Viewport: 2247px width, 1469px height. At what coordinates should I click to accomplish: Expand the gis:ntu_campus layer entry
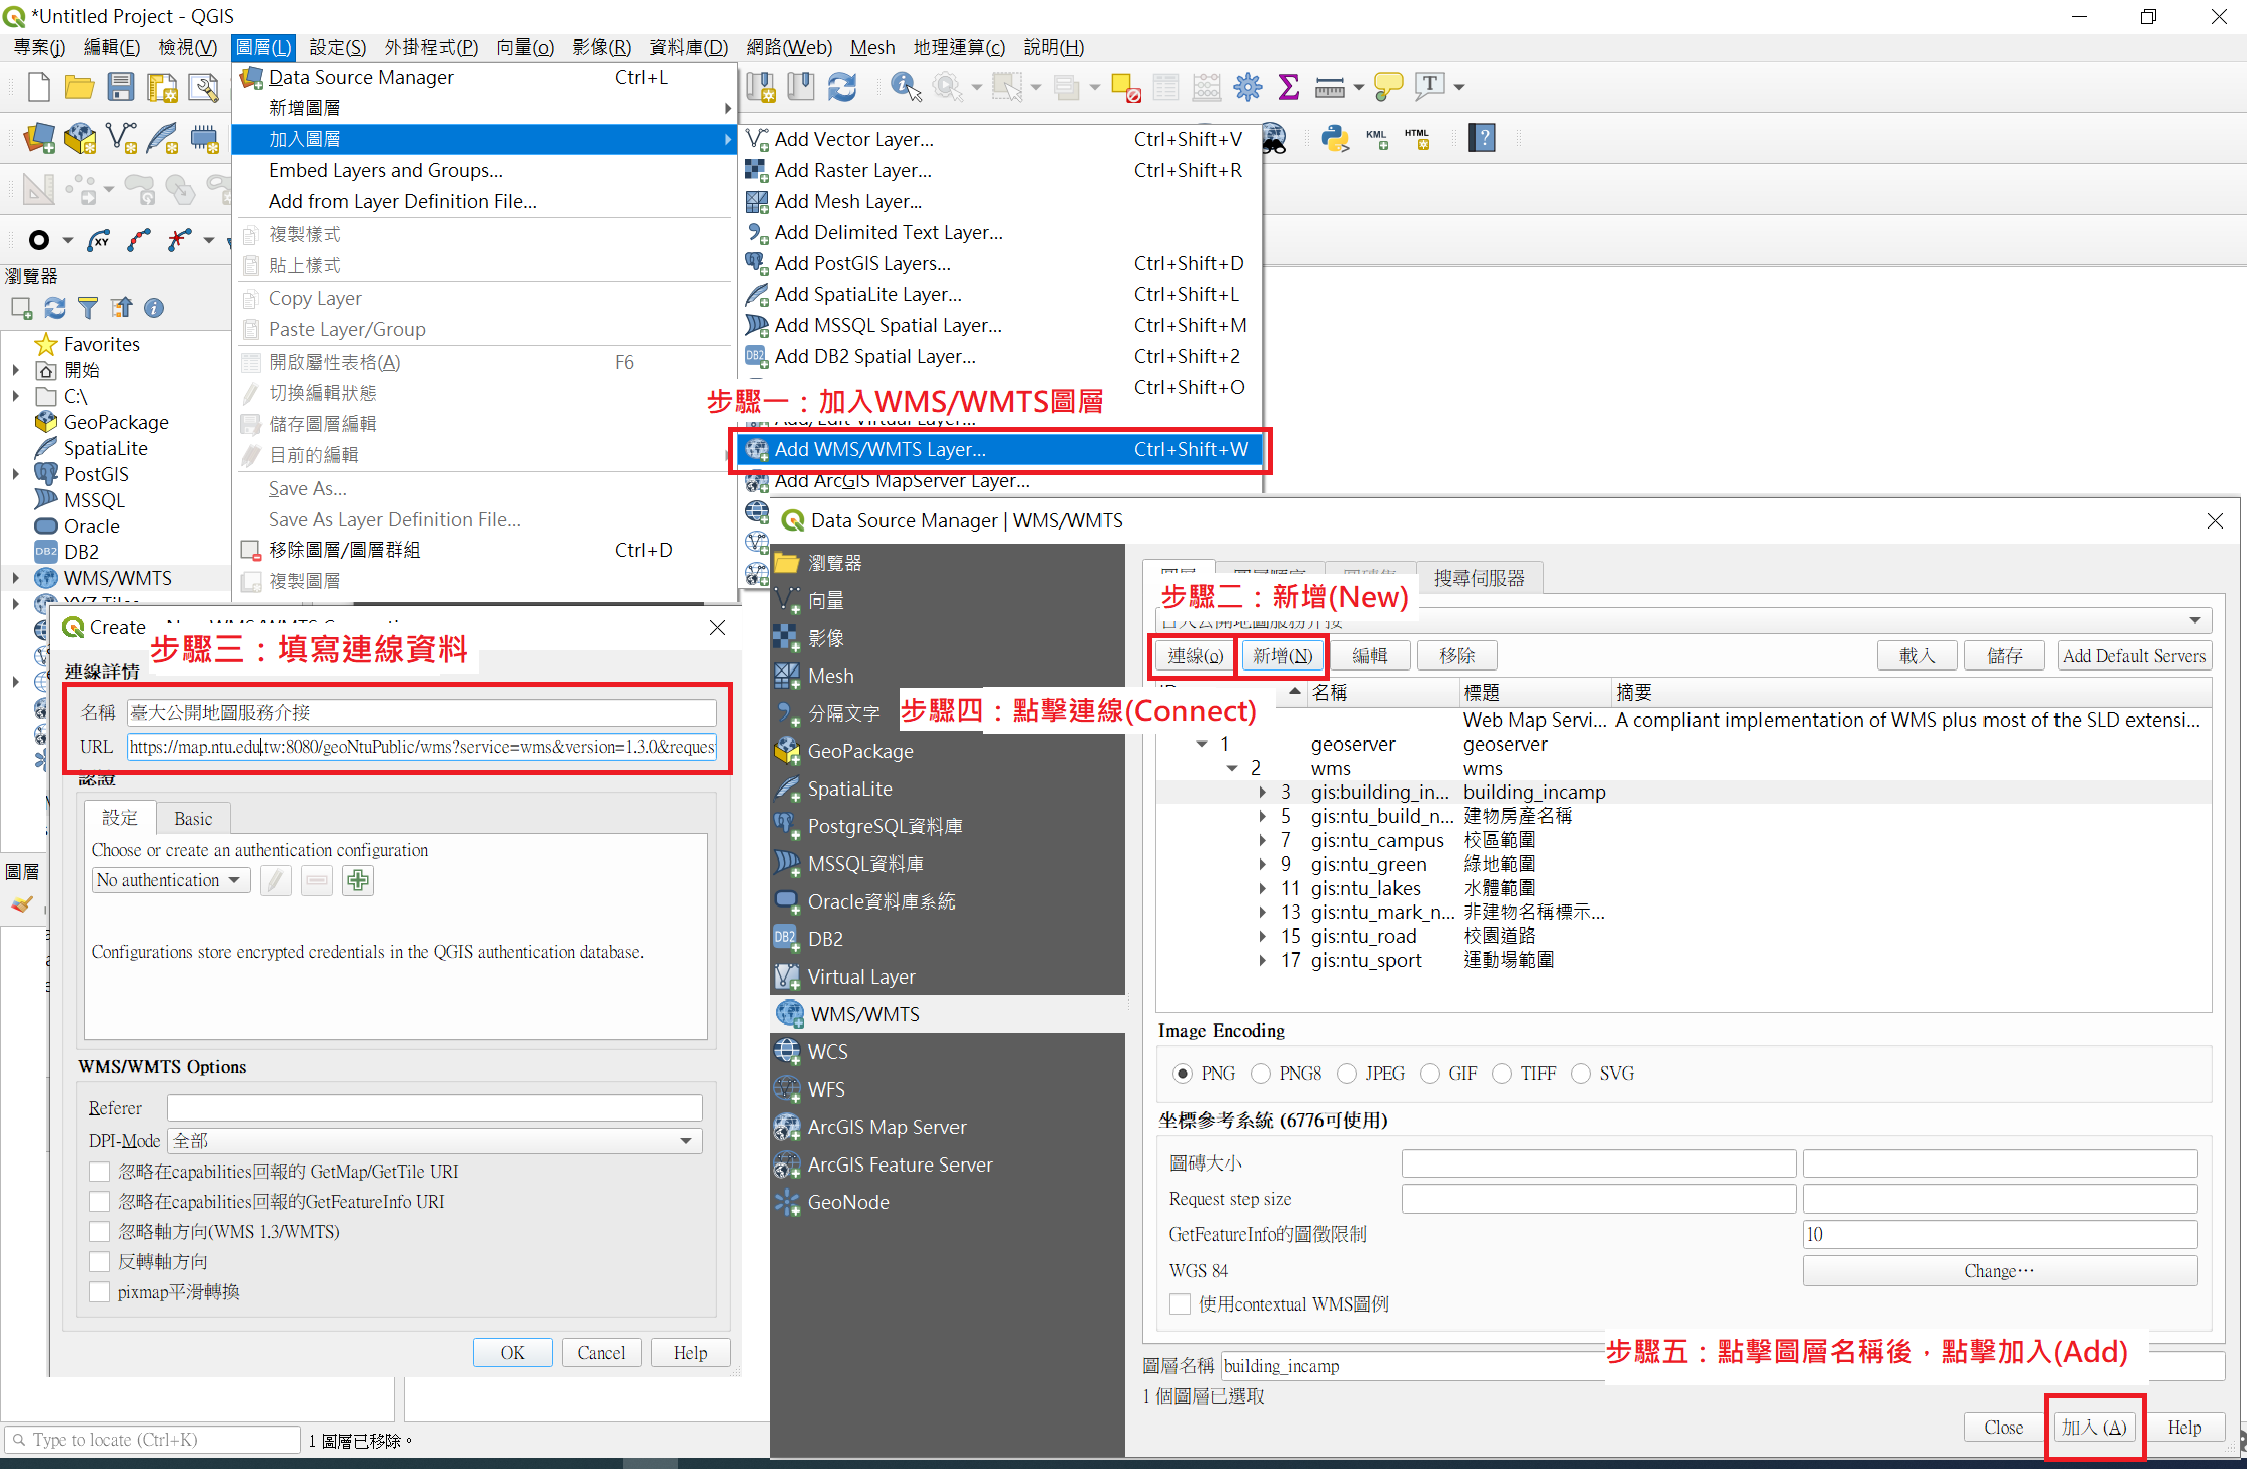click(x=1262, y=840)
